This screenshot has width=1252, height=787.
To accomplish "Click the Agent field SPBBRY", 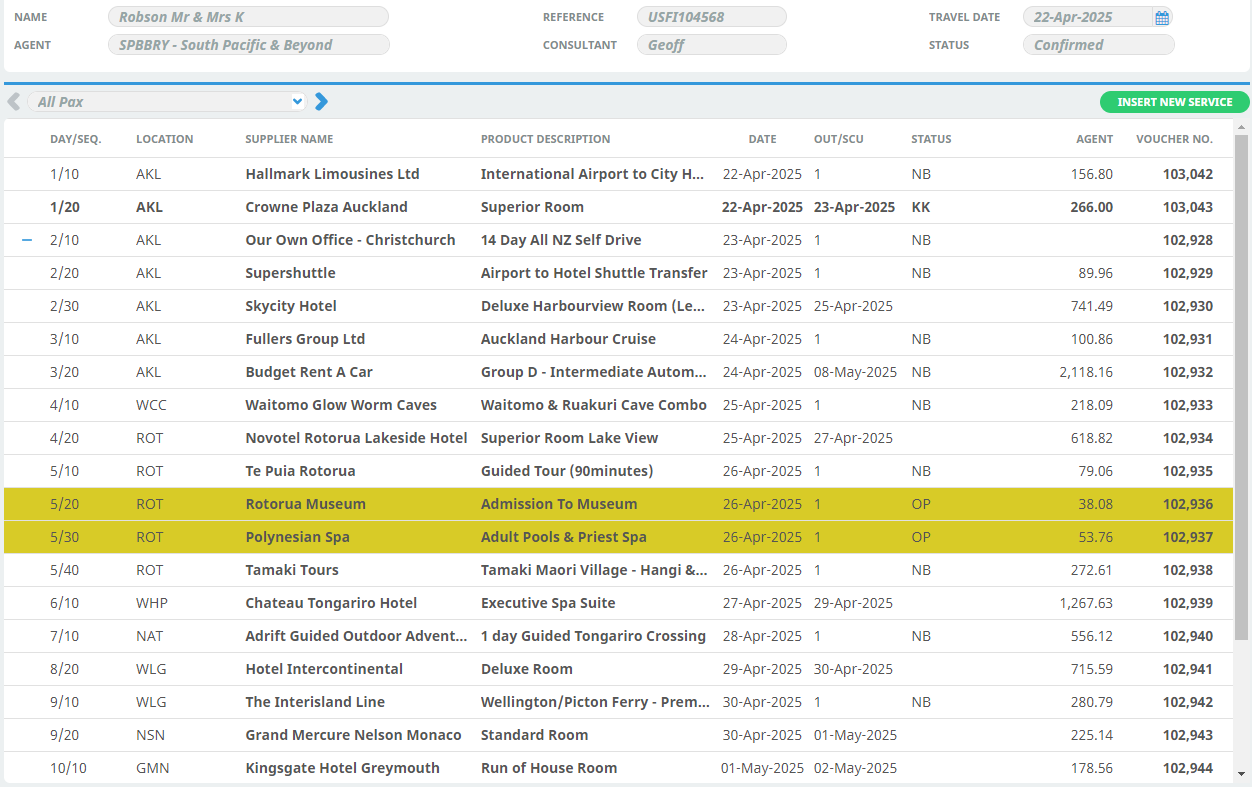I will tap(247, 45).
